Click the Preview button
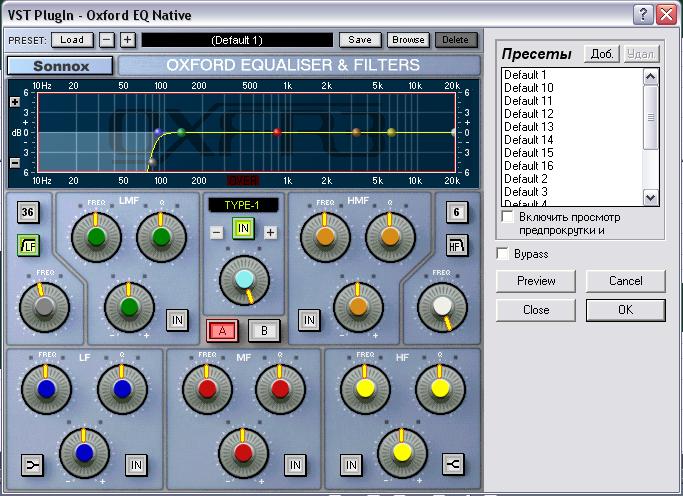This screenshot has width=683, height=496. point(536,281)
